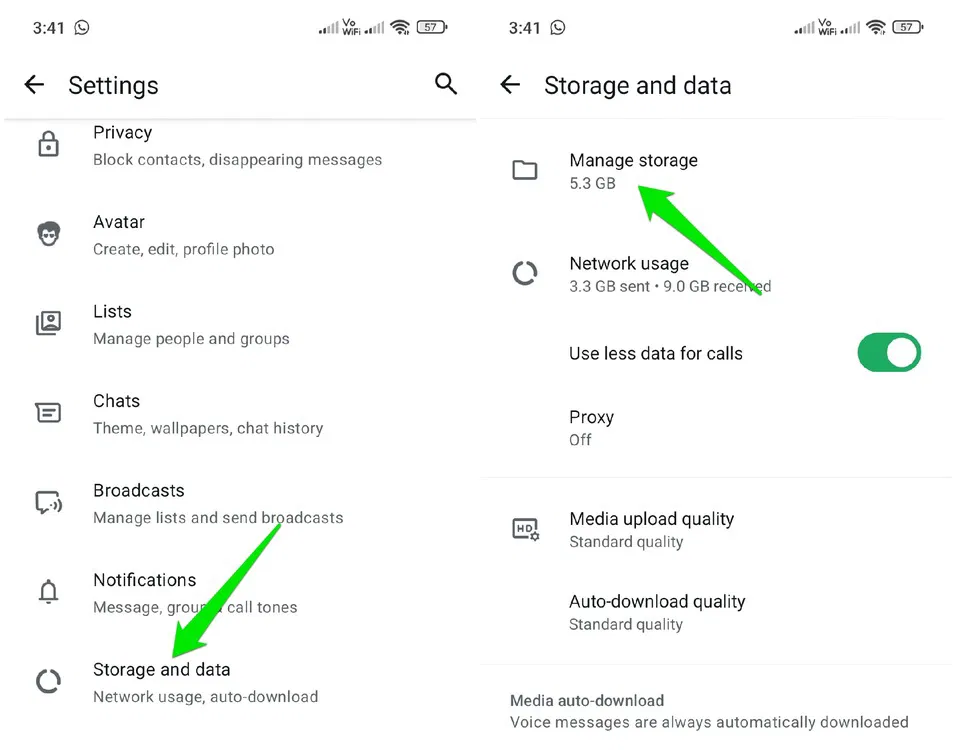Click the Chats speech bubble icon

click(x=48, y=413)
